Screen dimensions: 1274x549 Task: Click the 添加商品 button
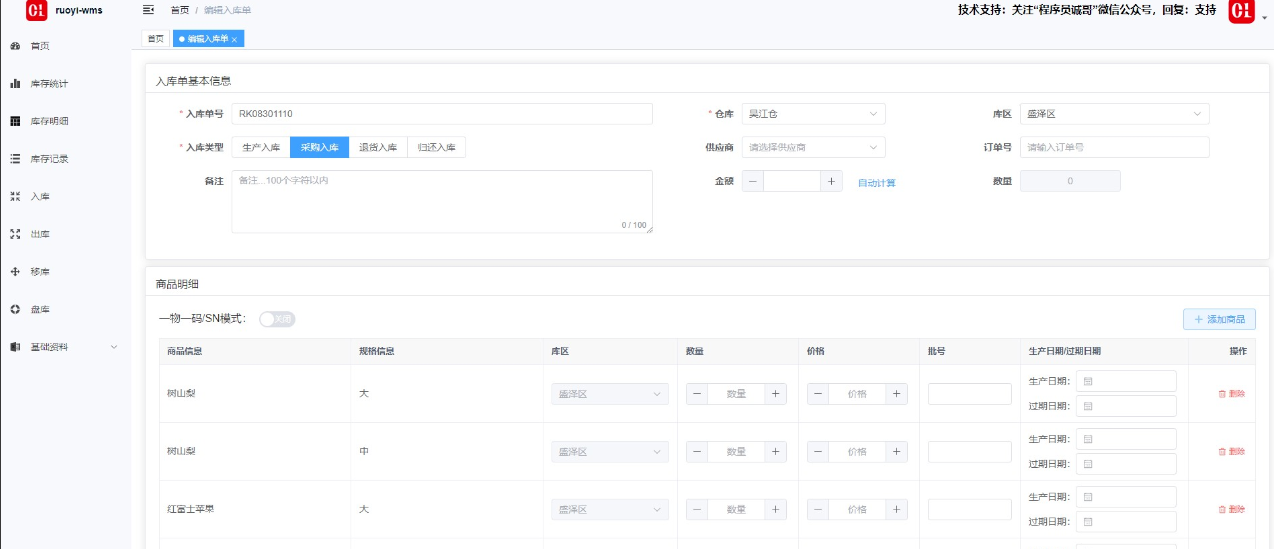1219,319
